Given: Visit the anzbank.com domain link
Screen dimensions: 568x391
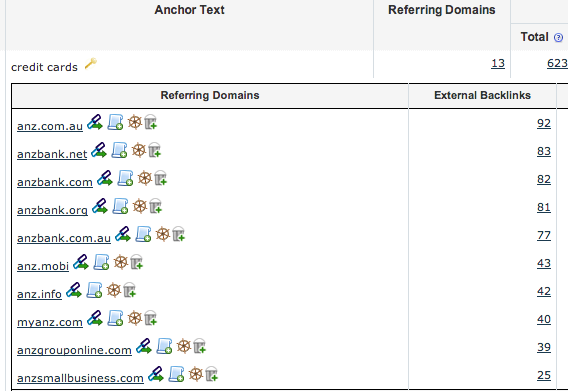Looking at the screenshot, I should point(55,182).
